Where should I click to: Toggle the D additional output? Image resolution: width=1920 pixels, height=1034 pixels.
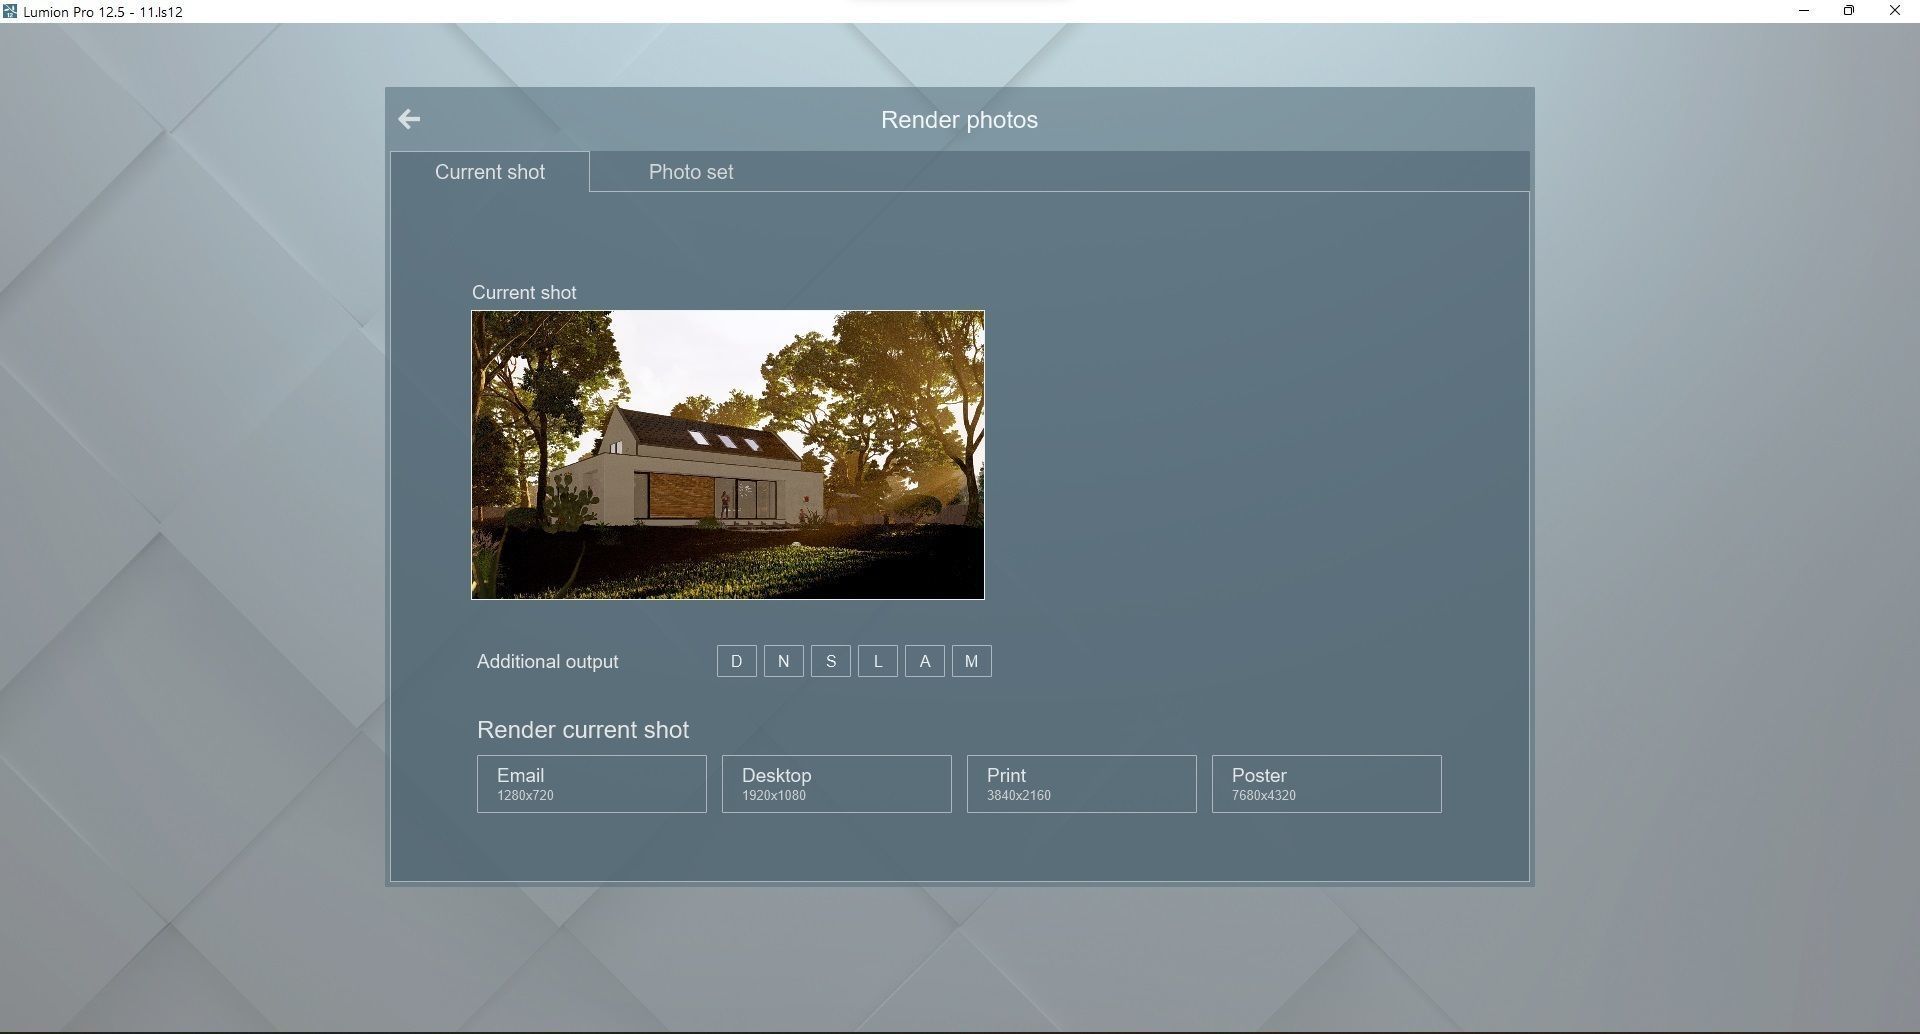click(x=737, y=661)
